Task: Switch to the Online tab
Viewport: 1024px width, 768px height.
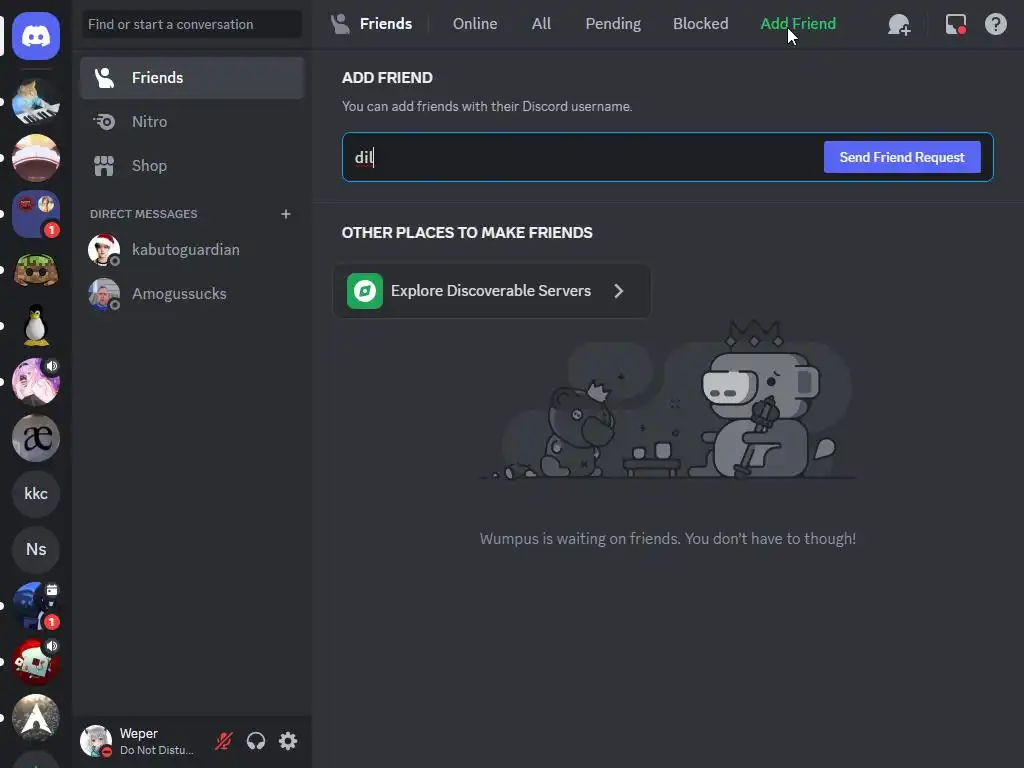Action: (x=475, y=24)
